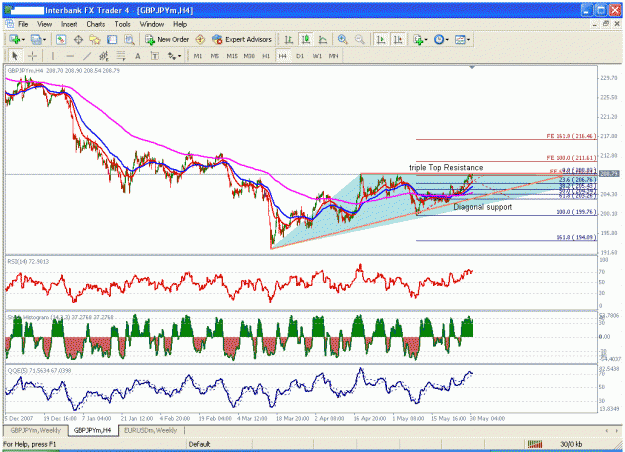Switch to M1 timeframe
The image size is (625, 452).
[198, 56]
